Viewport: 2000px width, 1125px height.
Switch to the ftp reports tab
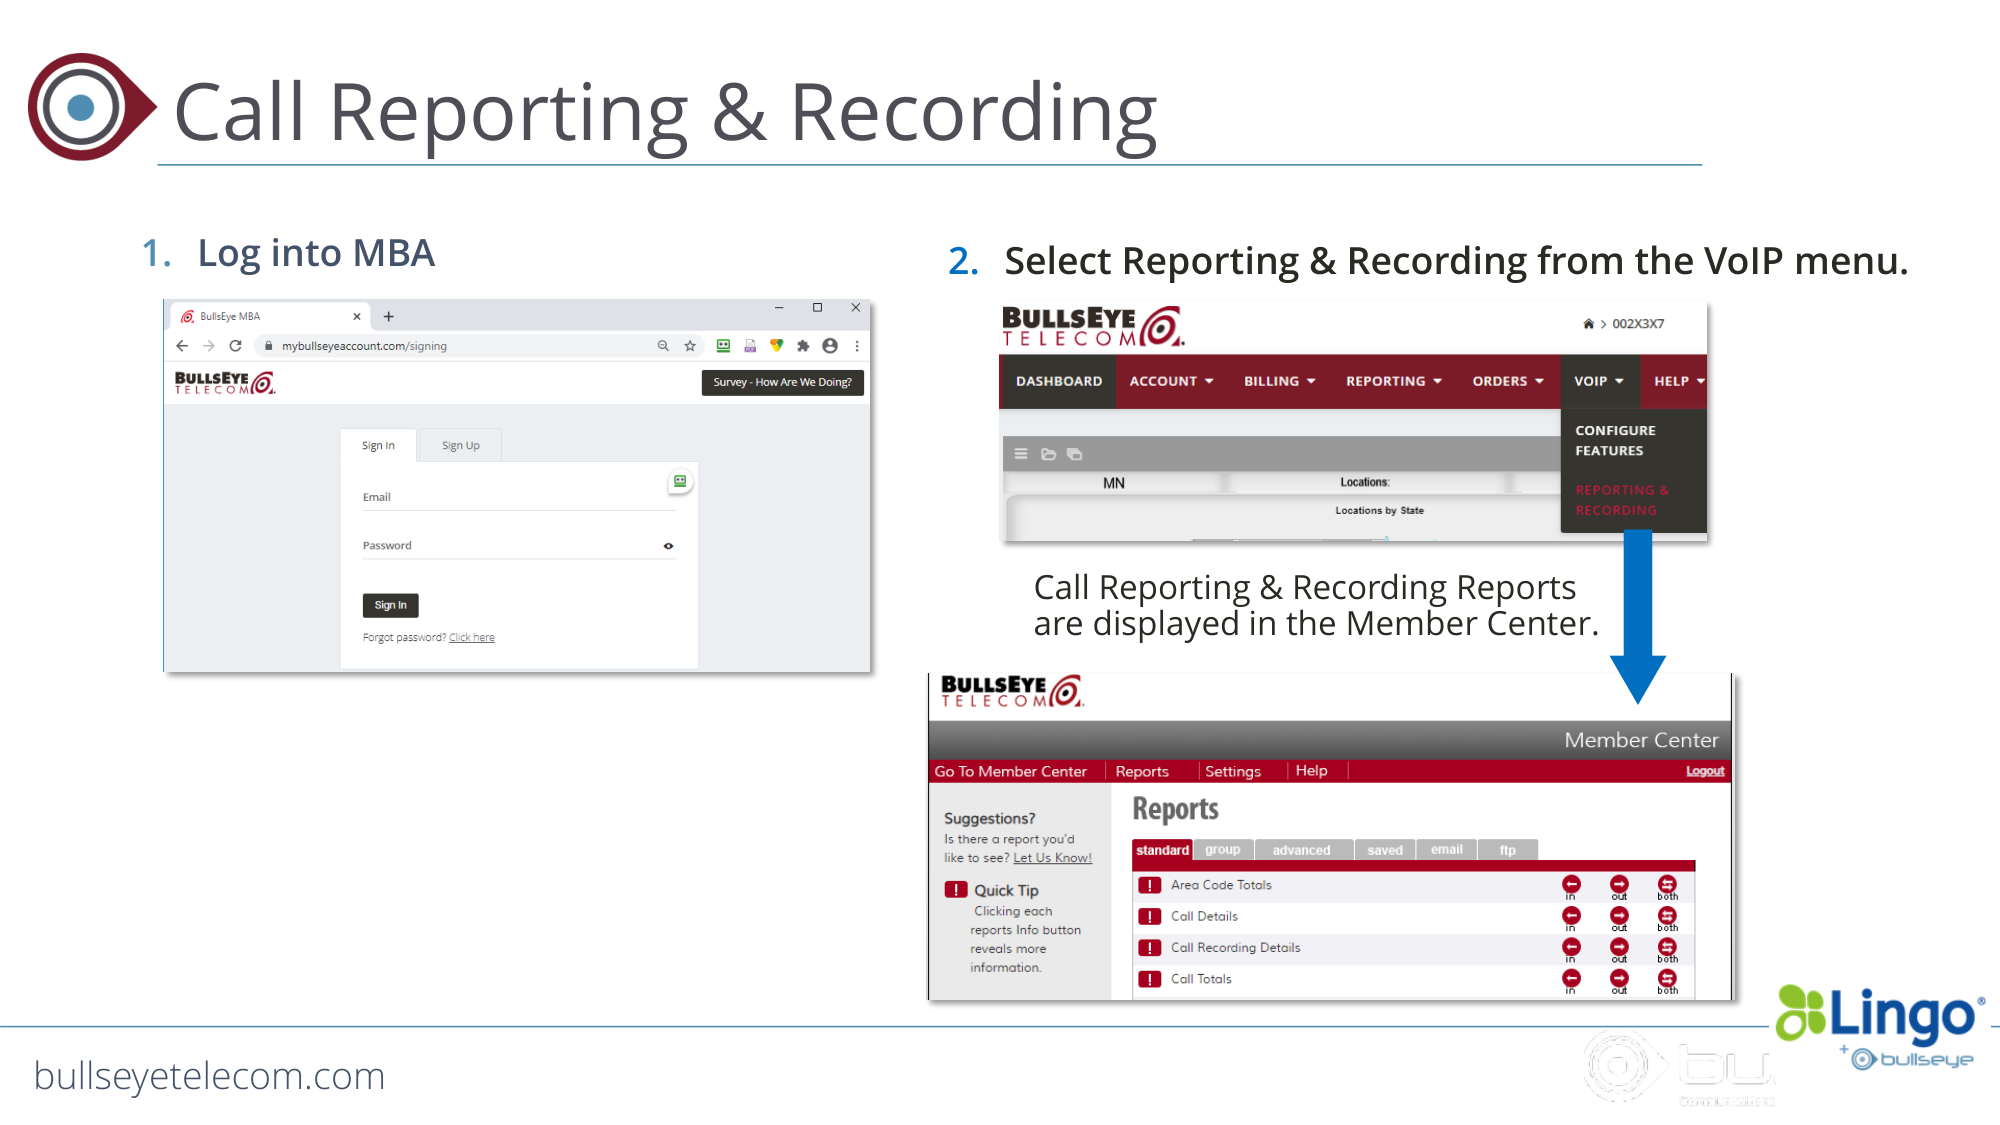click(1508, 850)
